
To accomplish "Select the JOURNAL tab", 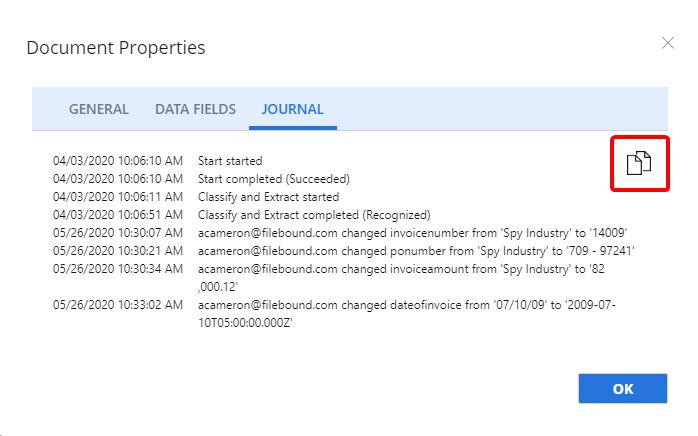I will (x=292, y=109).
